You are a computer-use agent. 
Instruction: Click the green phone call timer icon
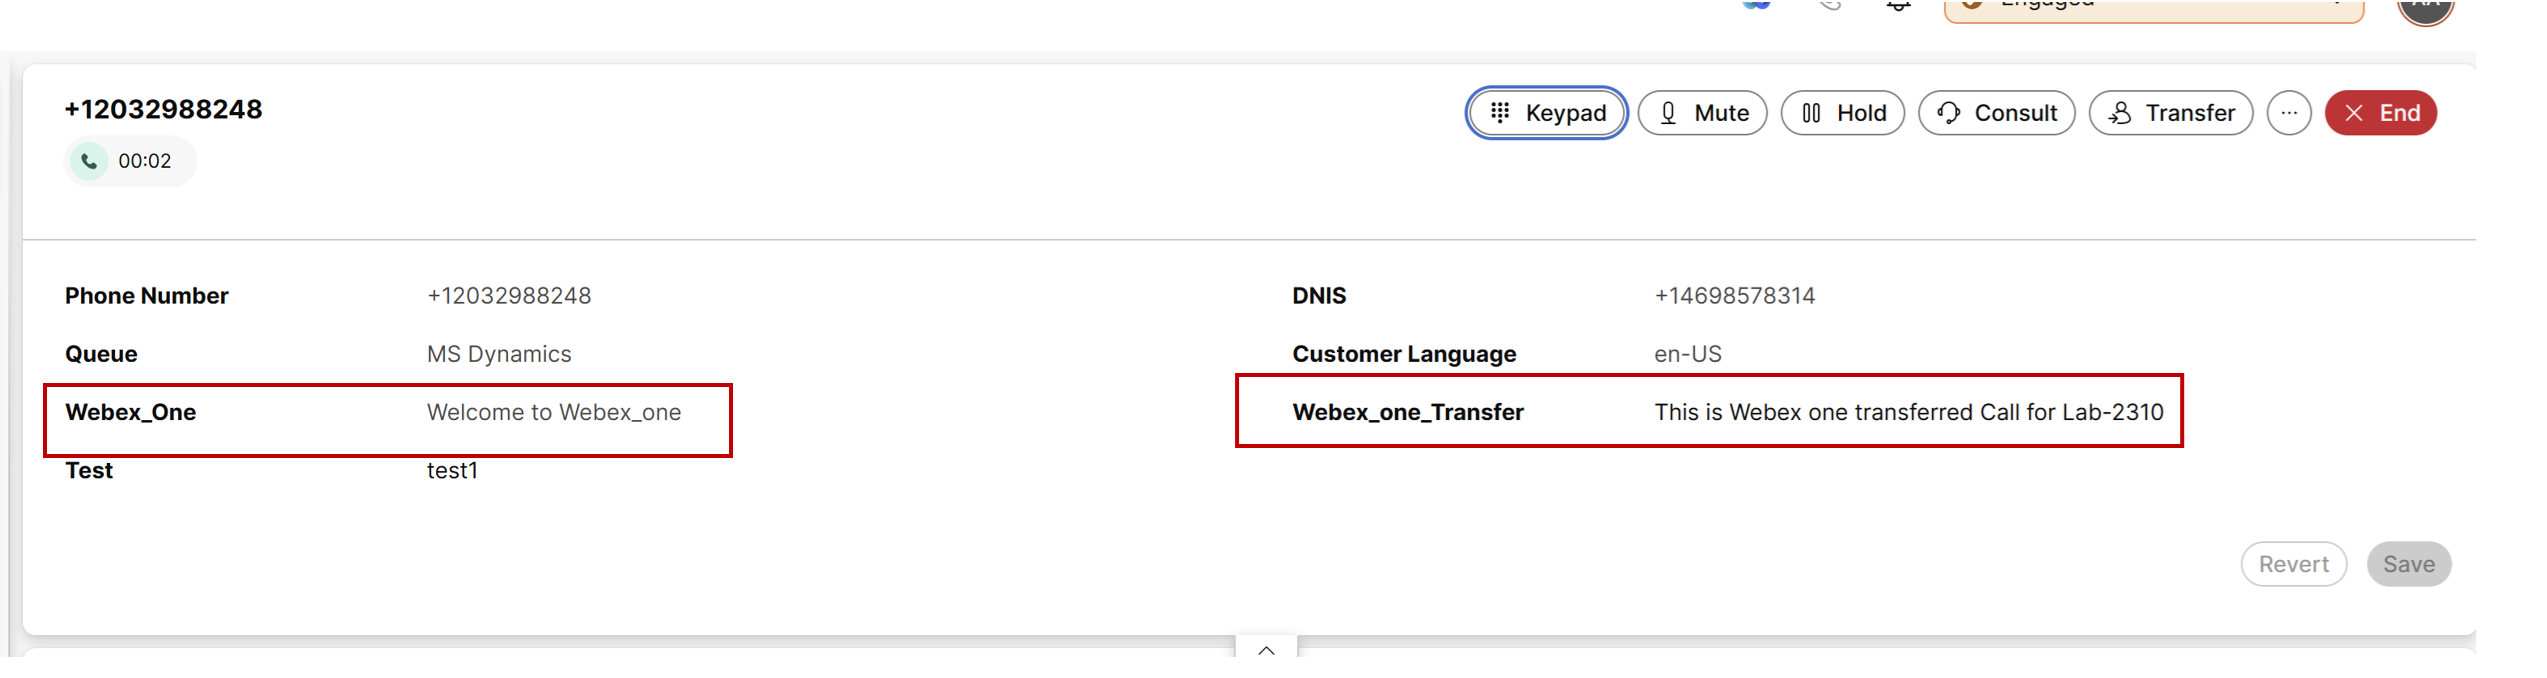coord(89,161)
